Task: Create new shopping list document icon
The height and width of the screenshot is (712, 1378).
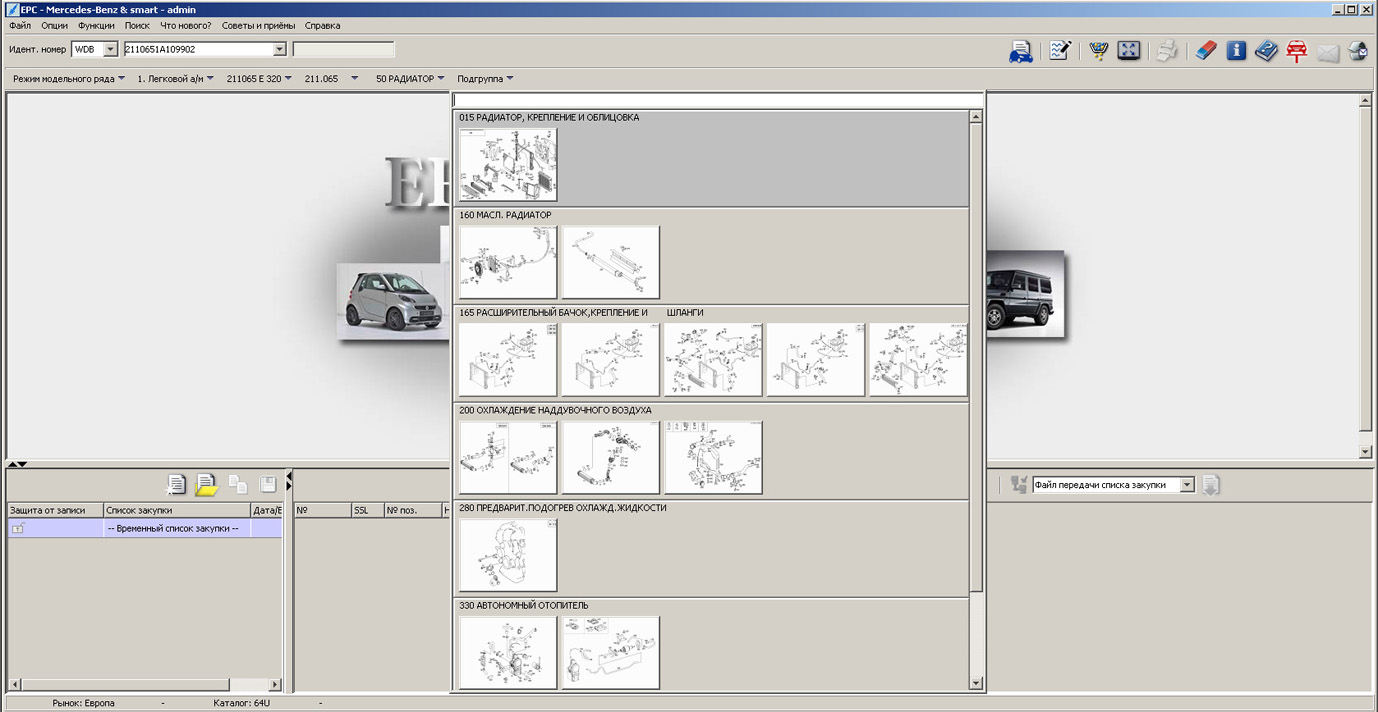Action: (176, 485)
